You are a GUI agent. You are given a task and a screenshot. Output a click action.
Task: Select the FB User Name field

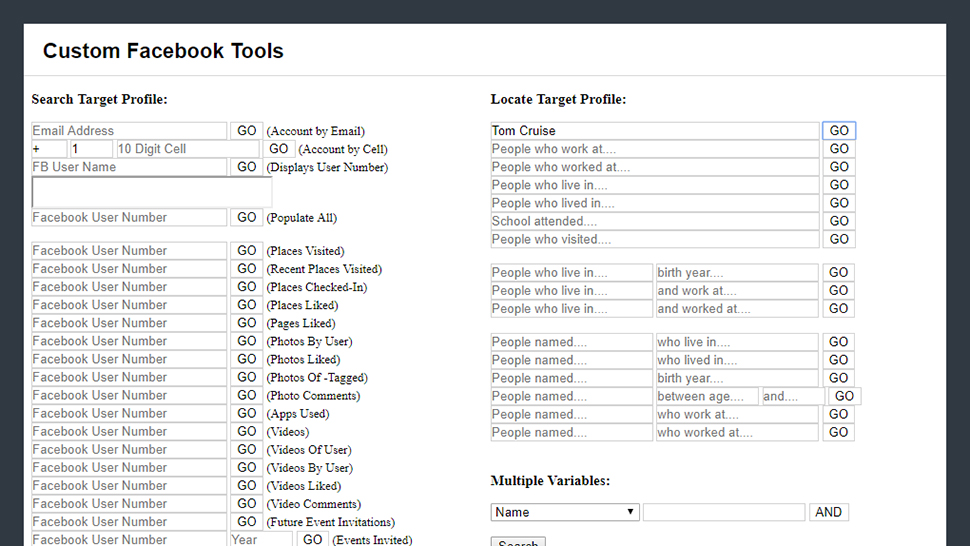pos(129,167)
